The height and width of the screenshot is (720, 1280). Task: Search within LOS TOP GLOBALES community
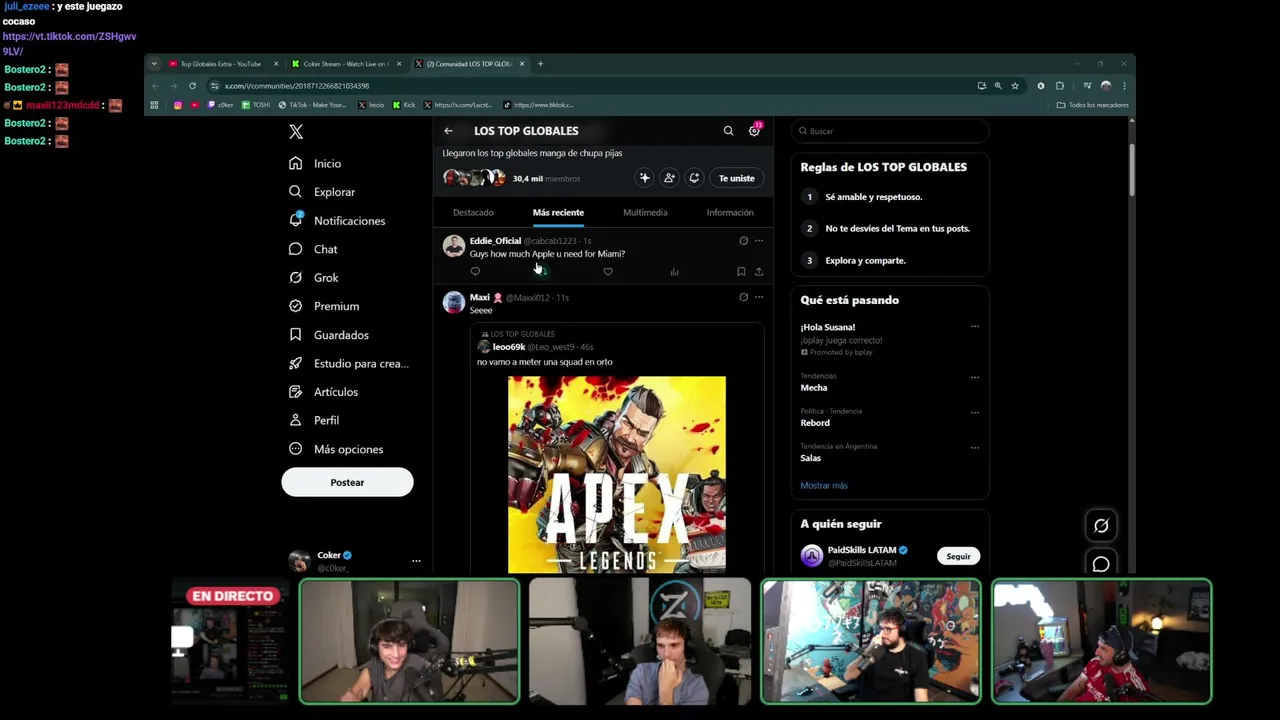click(x=728, y=131)
